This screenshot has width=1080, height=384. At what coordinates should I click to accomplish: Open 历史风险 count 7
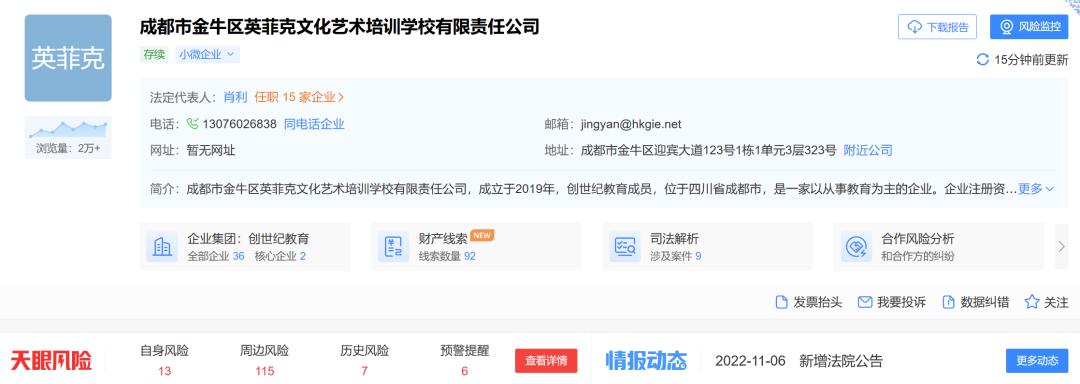tap(364, 372)
